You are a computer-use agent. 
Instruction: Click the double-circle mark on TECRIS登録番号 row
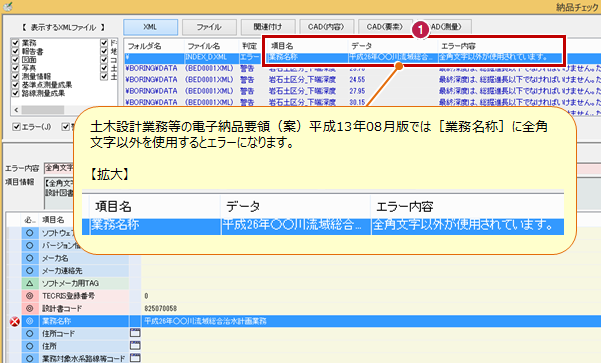pos(30,296)
